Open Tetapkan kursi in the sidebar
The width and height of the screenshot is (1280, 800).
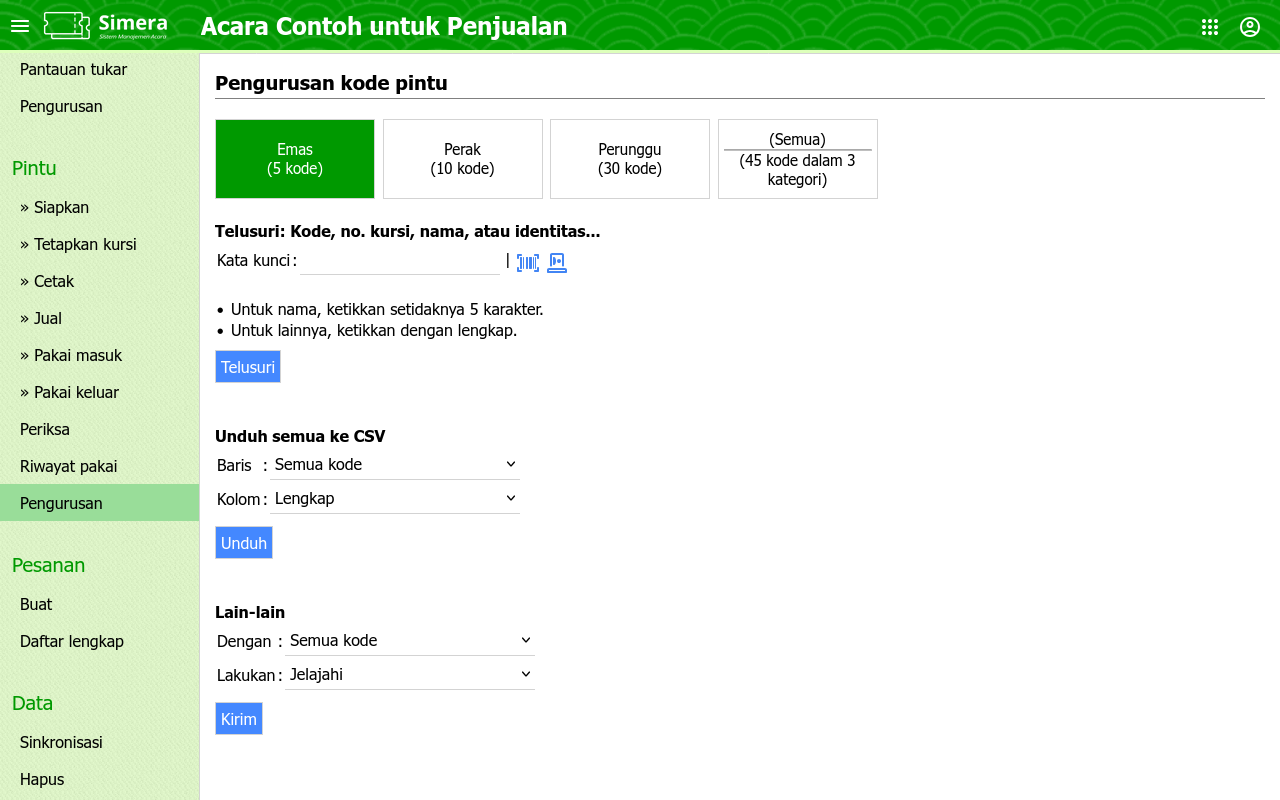(x=100, y=245)
